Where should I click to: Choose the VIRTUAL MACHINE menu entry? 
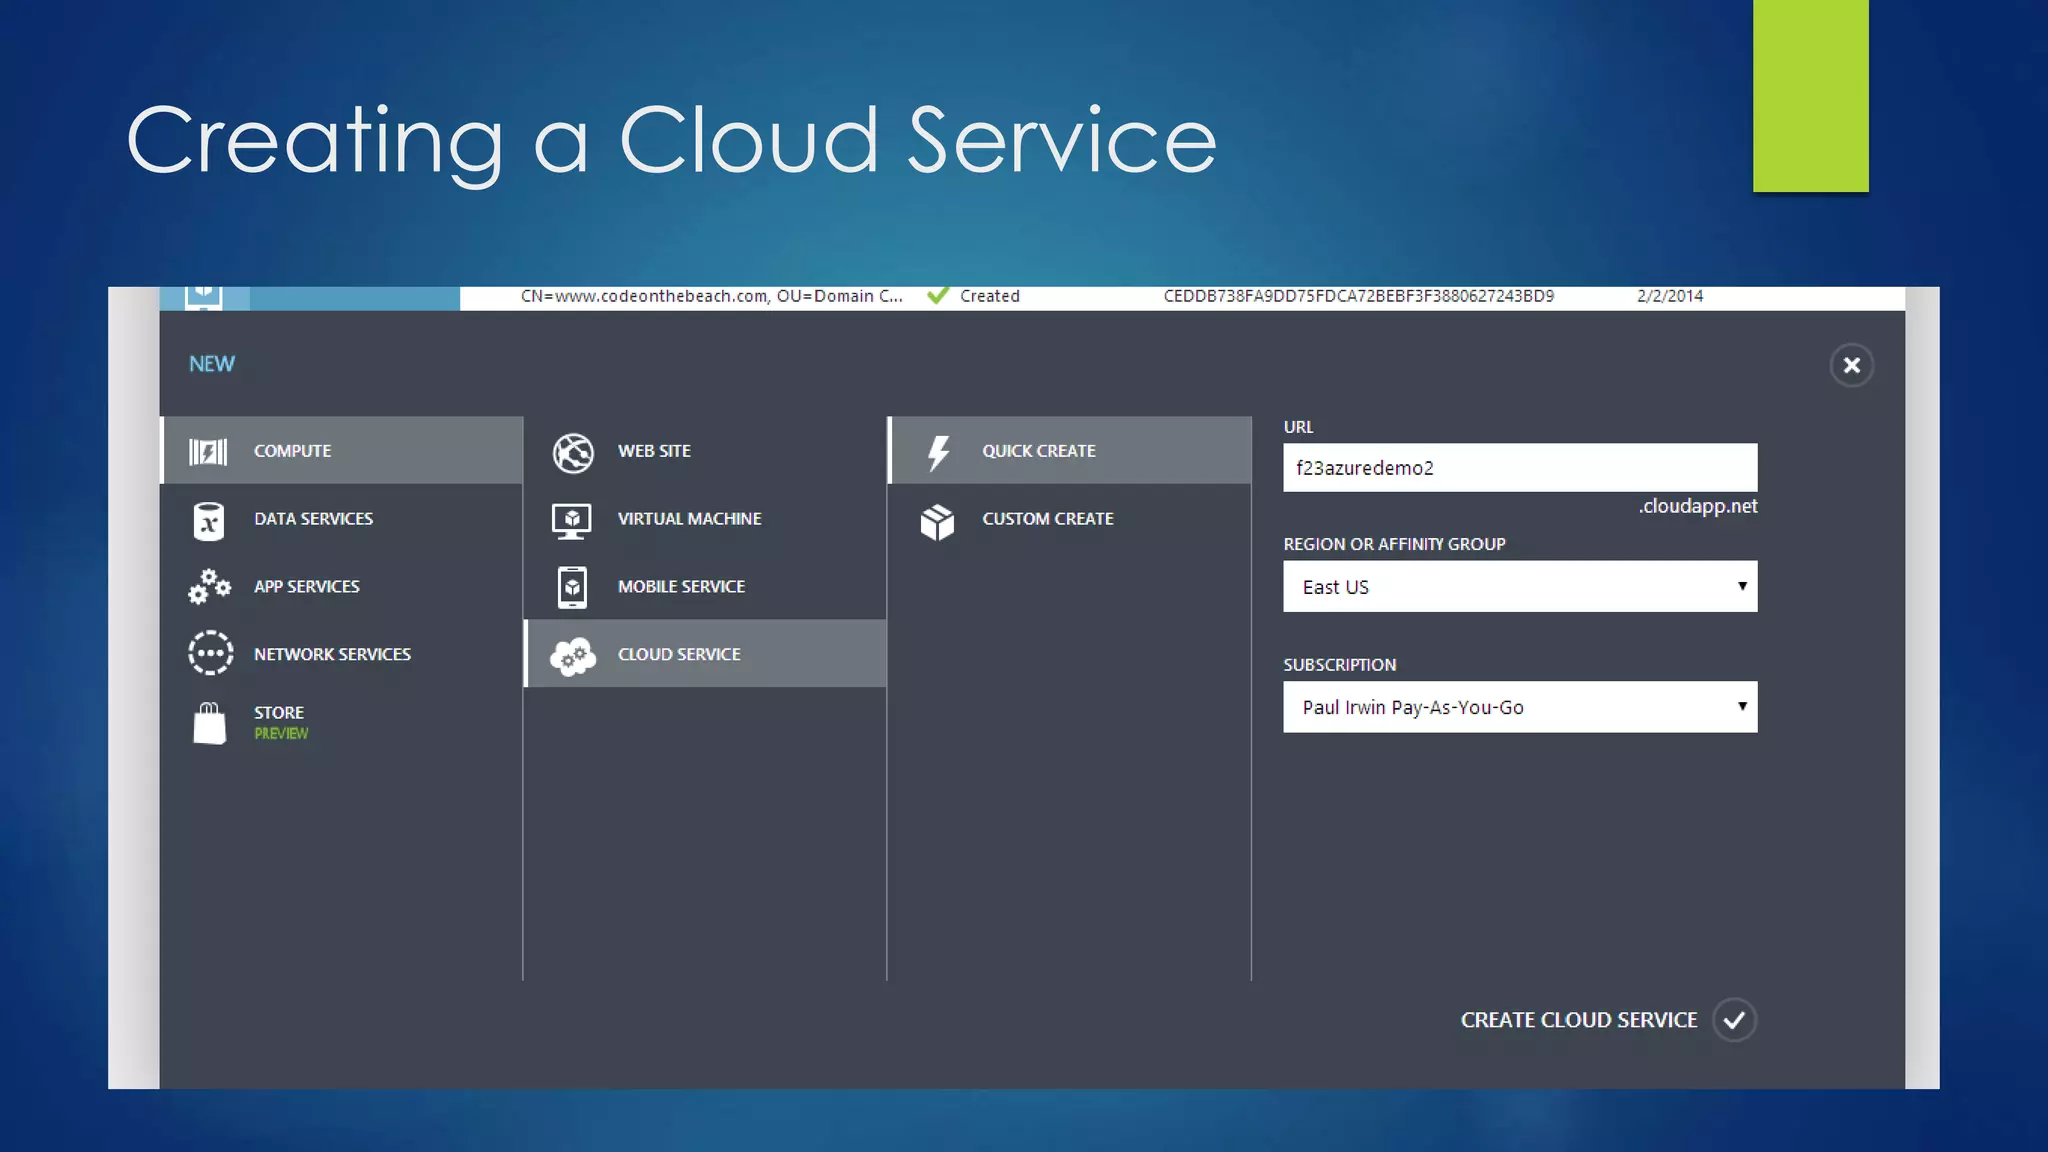[x=689, y=519]
